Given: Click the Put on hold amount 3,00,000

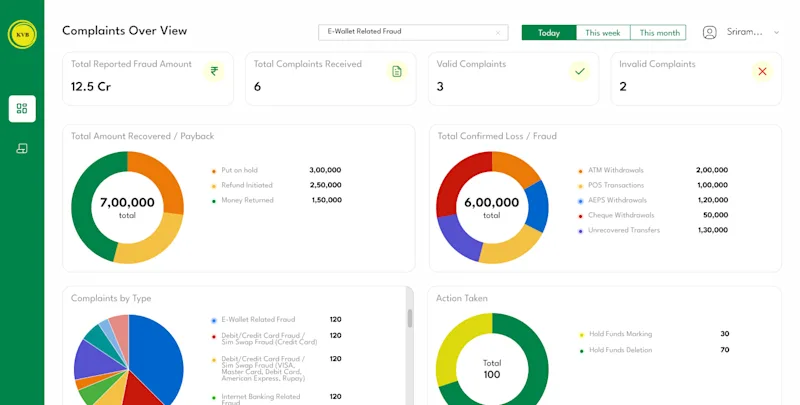Looking at the screenshot, I should click(x=325, y=170).
